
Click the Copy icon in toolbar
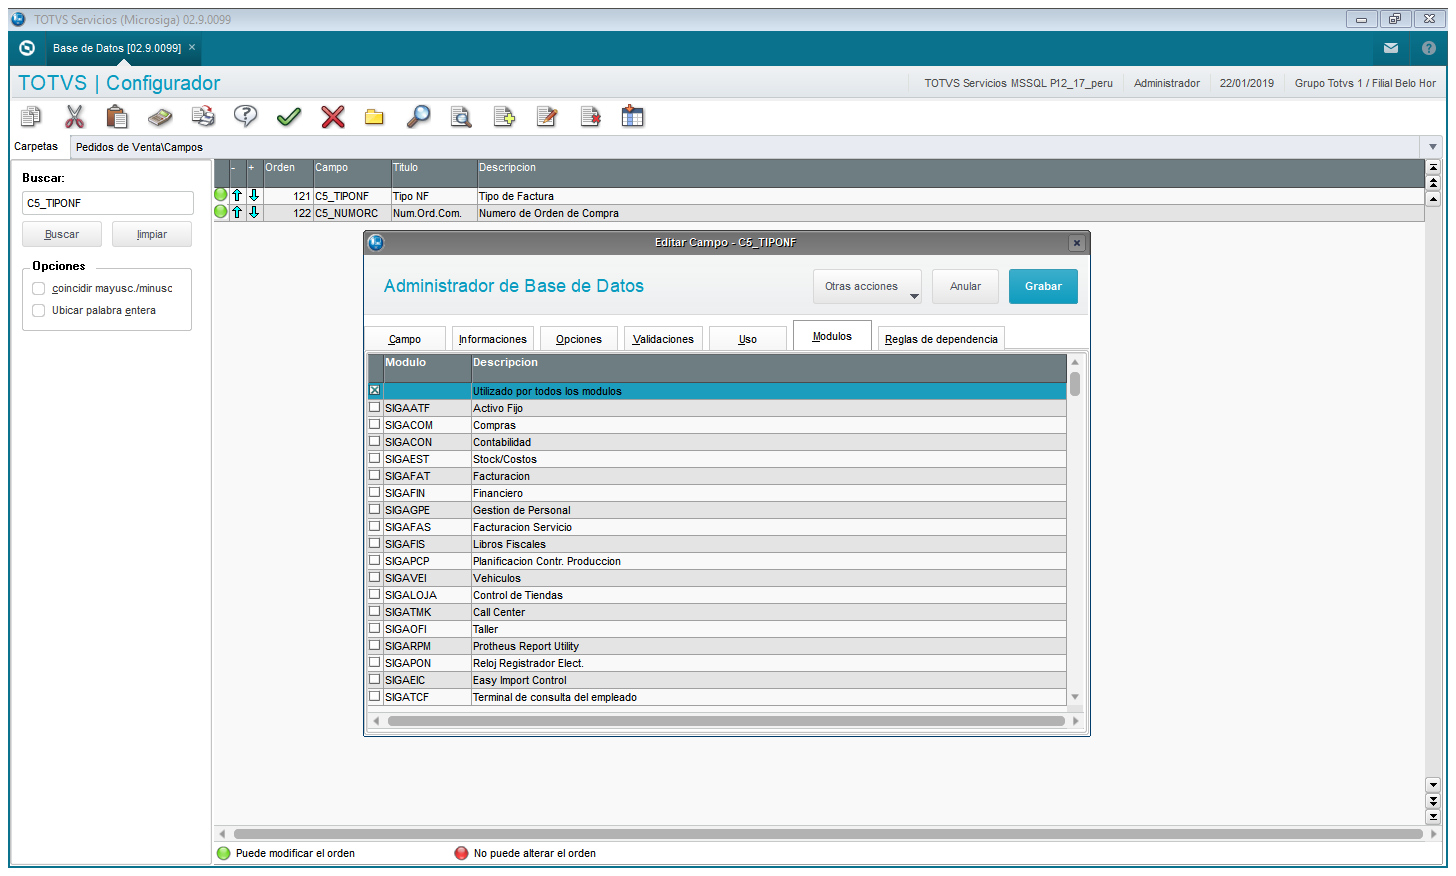click(x=31, y=117)
